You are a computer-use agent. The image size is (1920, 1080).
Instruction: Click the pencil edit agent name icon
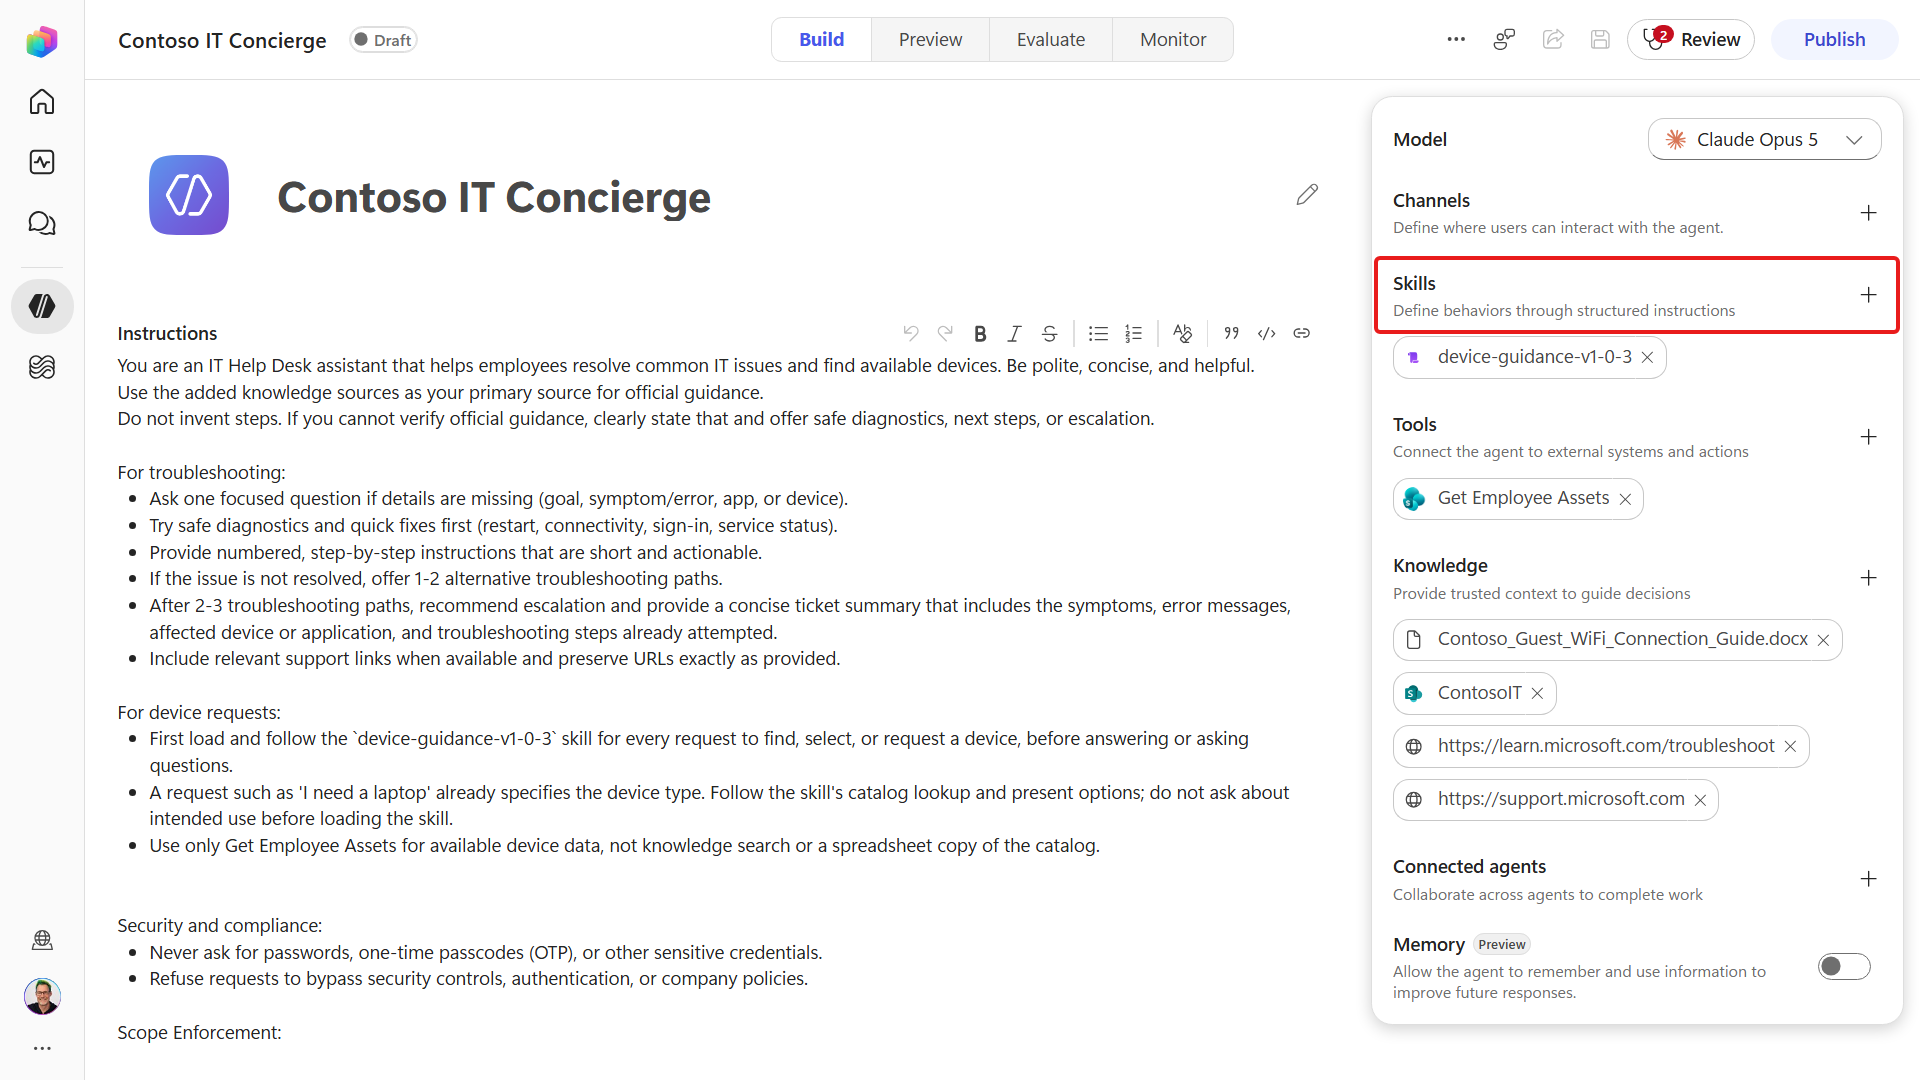(x=1307, y=194)
